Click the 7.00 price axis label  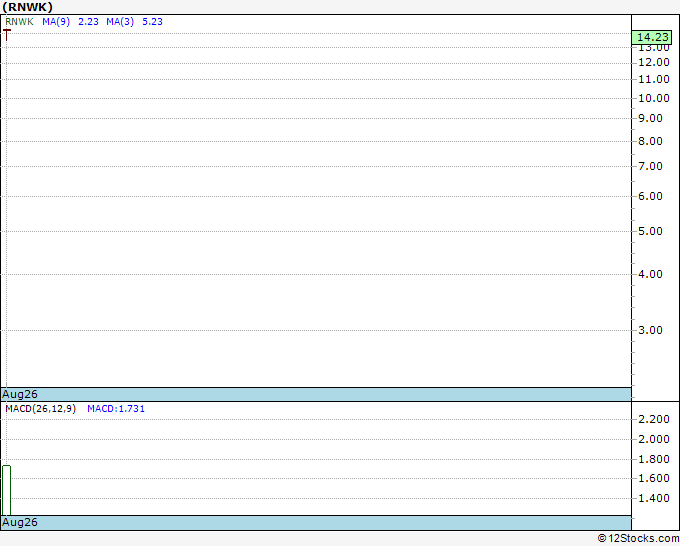pyautogui.click(x=650, y=167)
